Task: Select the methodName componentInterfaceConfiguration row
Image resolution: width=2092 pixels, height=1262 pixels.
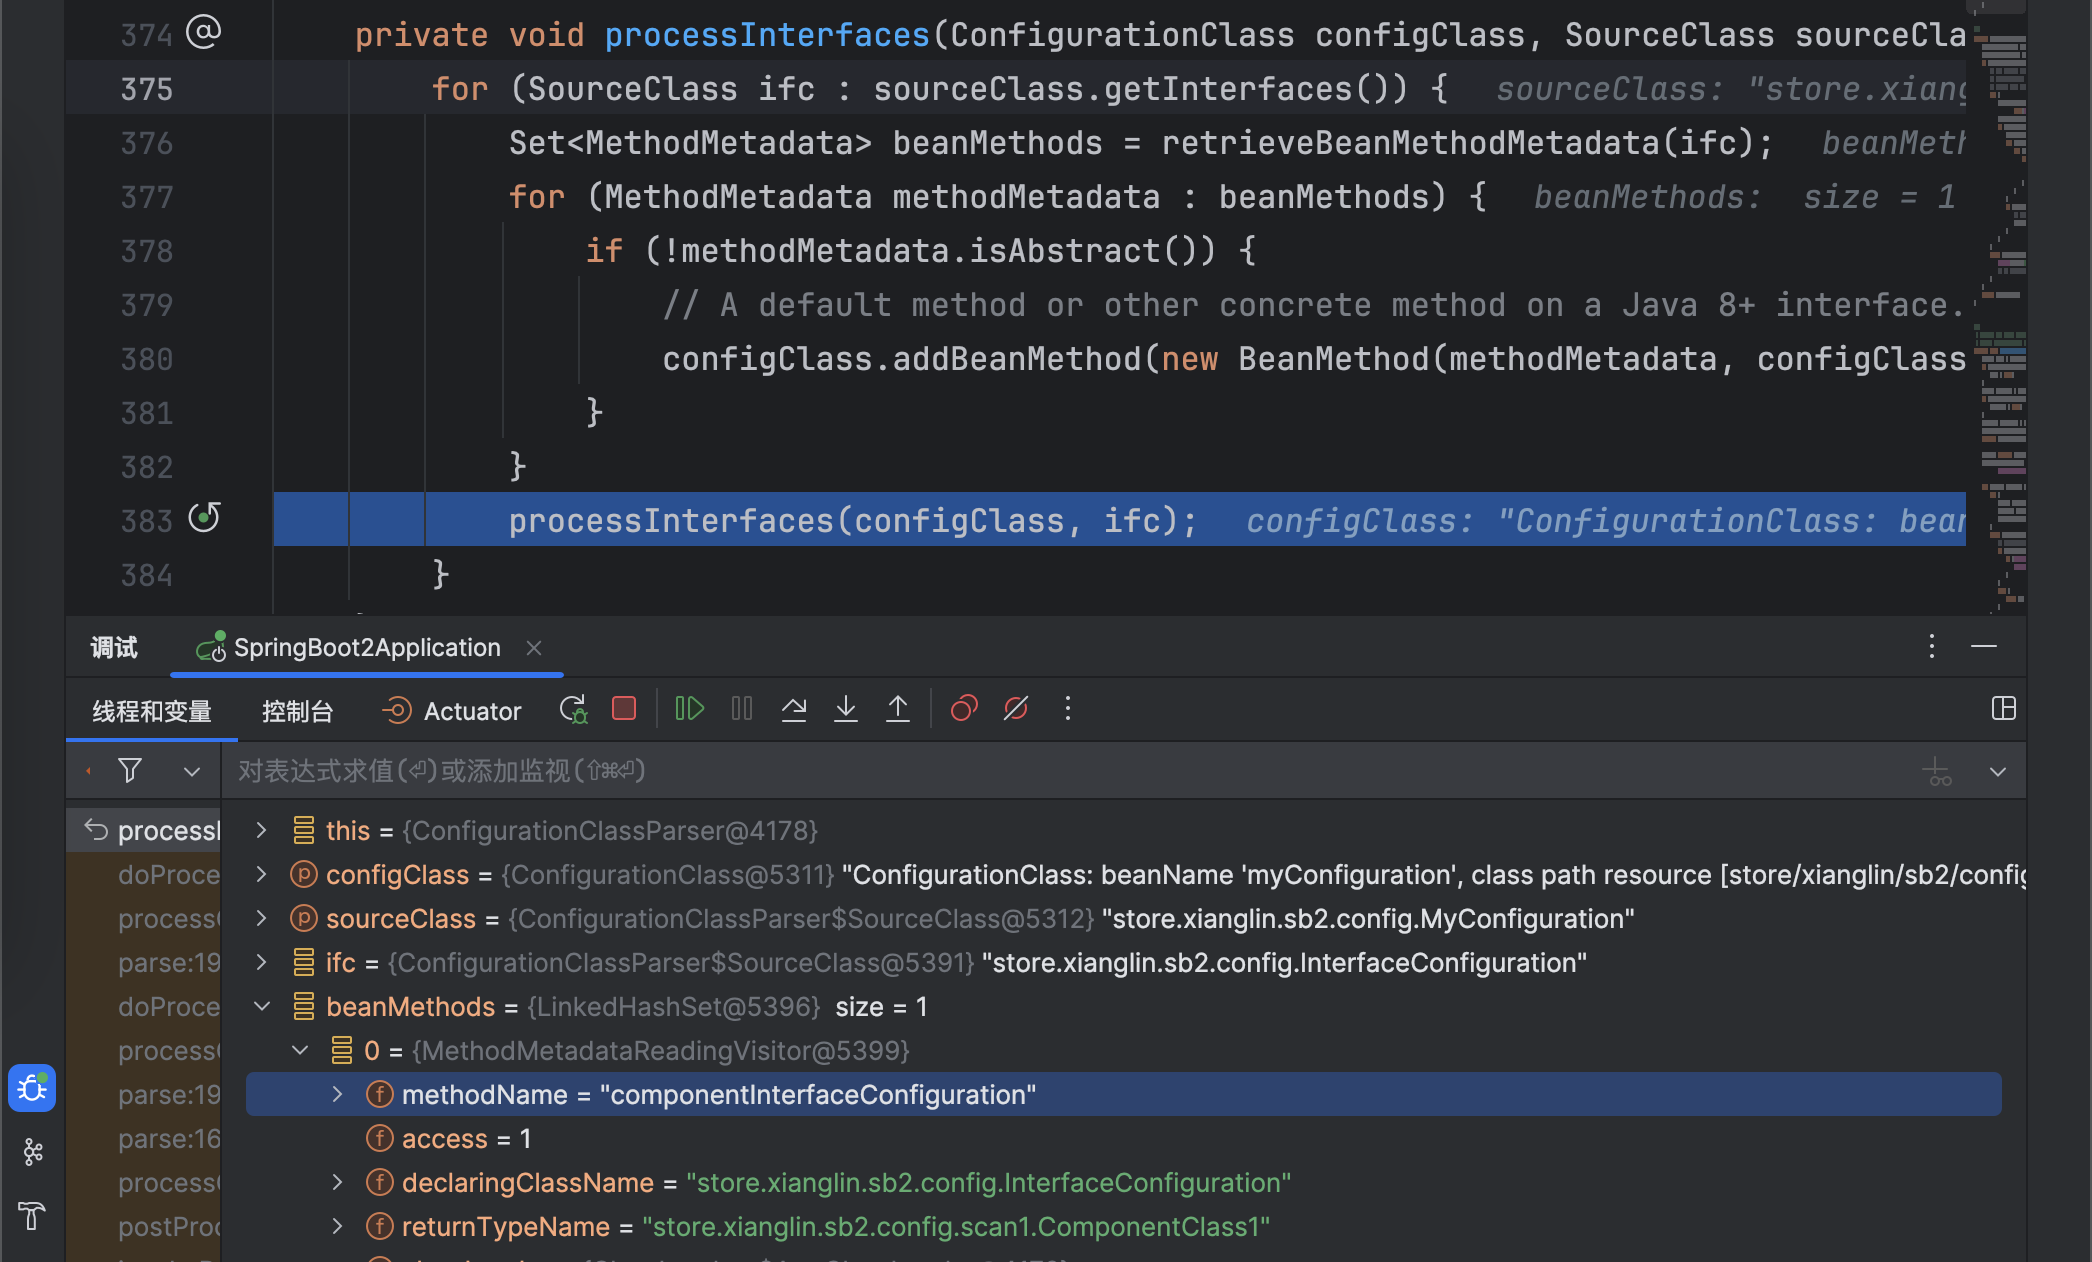Action: click(x=1124, y=1094)
